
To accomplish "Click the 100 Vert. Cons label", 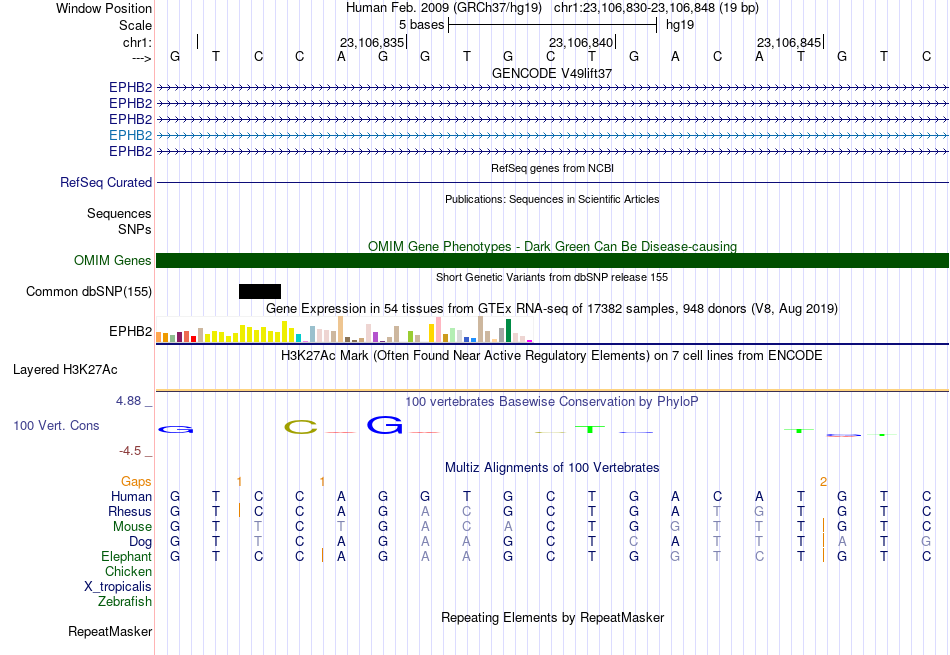I will 56,425.
